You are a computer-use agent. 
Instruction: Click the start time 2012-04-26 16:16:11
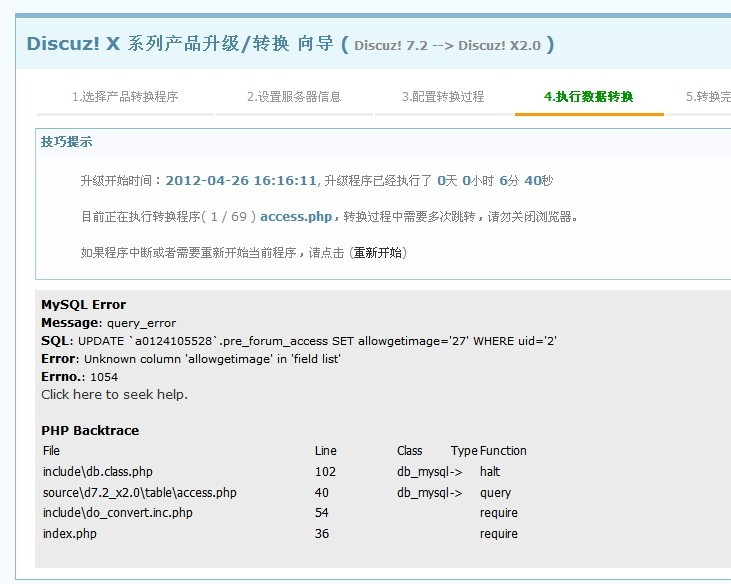241,180
